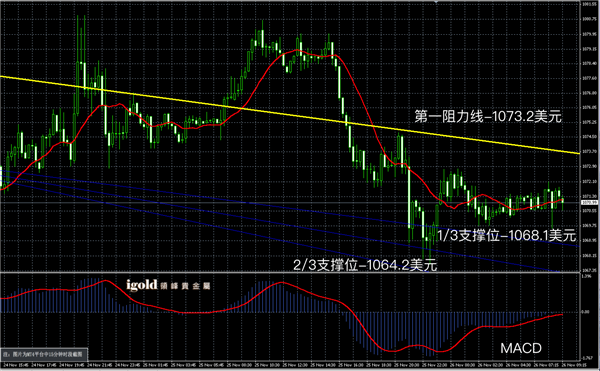Select the yellow resistance trend line
600x371 pixels.
(291, 114)
